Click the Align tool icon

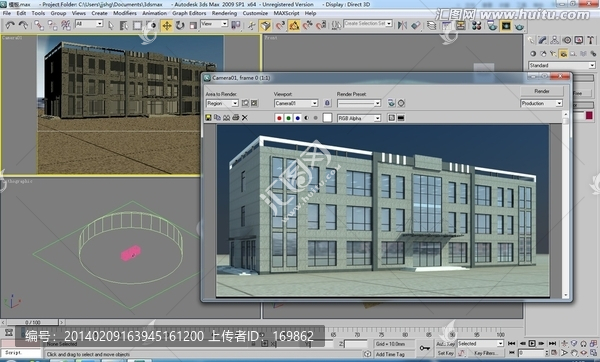pos(416,26)
